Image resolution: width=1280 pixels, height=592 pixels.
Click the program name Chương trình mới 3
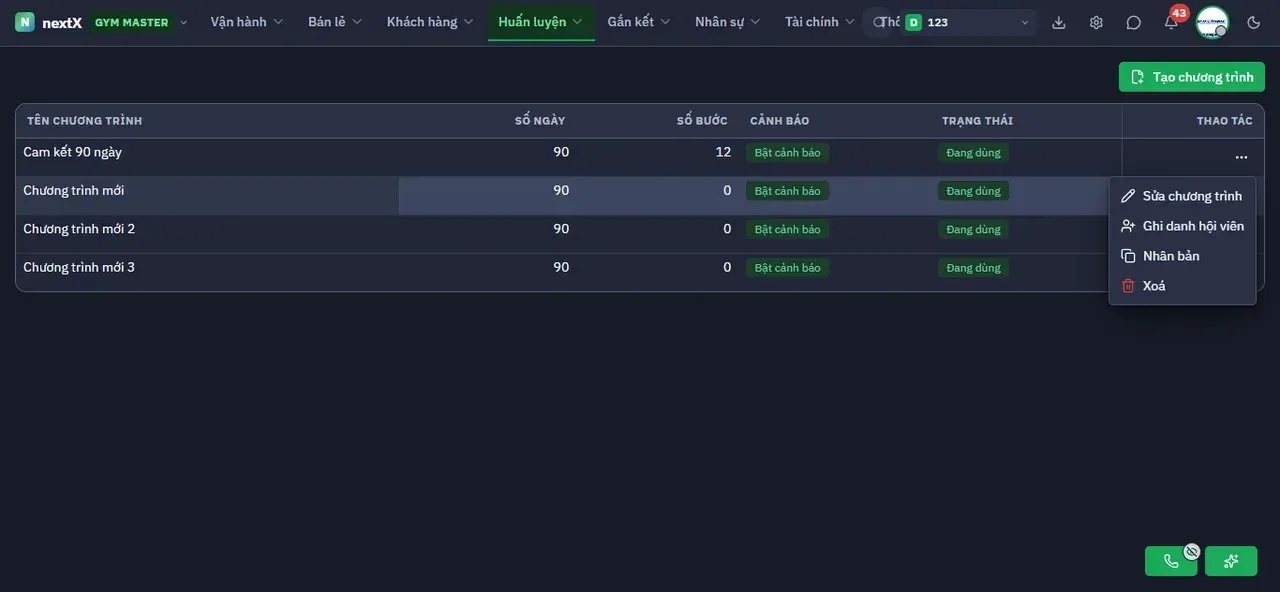79,267
